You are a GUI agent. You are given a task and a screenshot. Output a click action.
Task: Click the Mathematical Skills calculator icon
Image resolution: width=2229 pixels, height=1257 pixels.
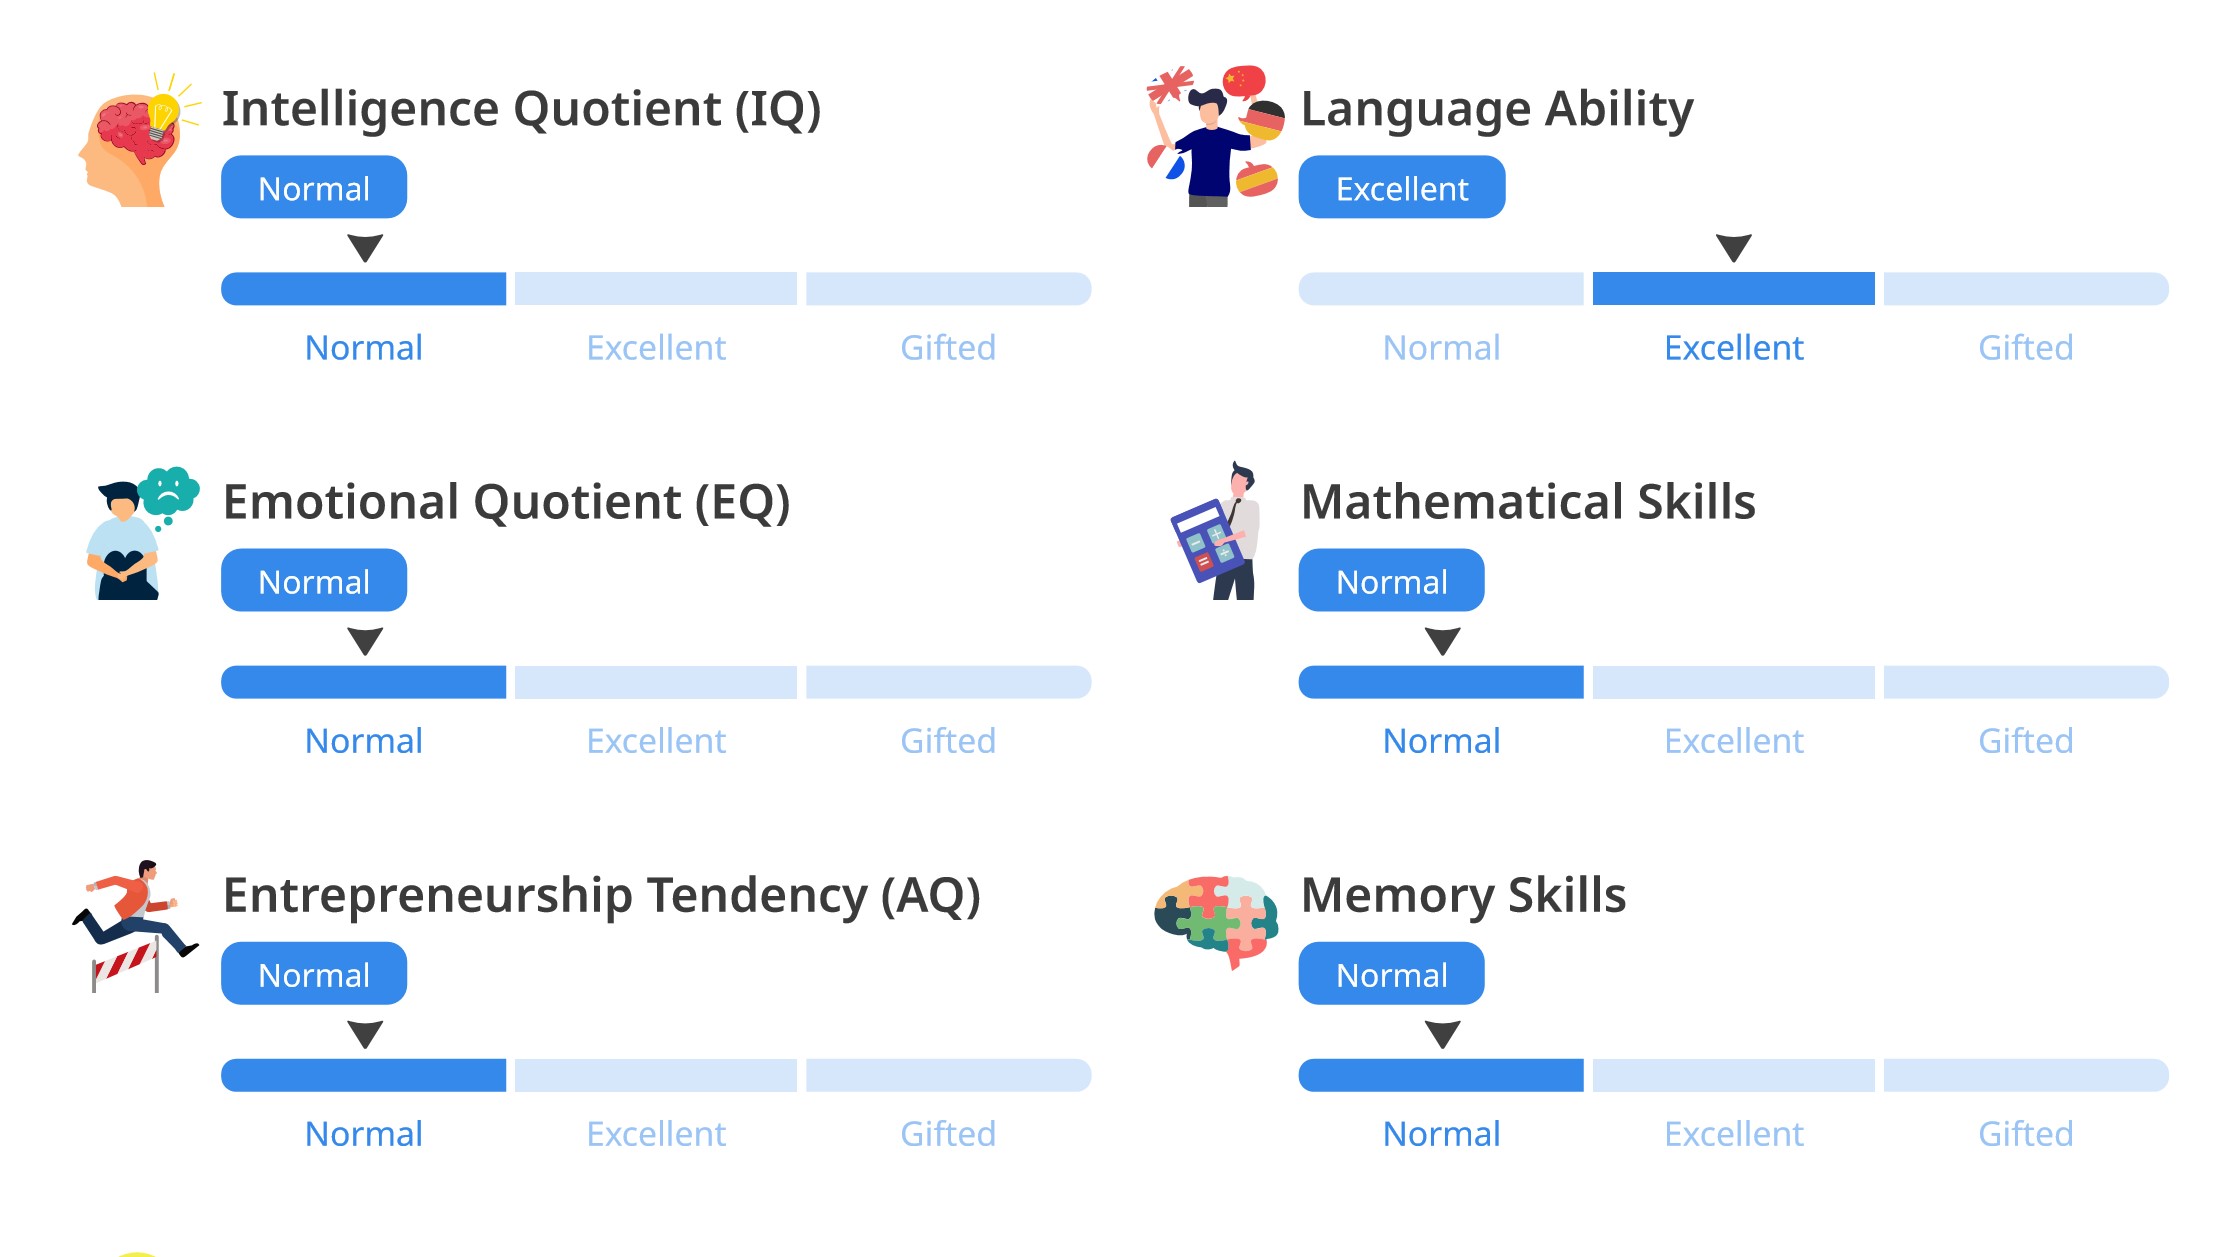click(1216, 532)
